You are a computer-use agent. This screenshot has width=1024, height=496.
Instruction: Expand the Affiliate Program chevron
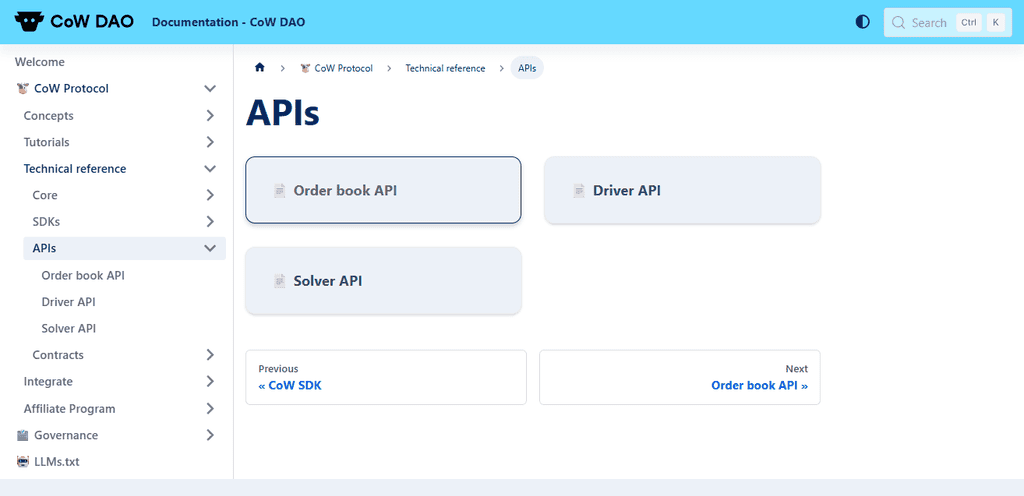coord(210,409)
